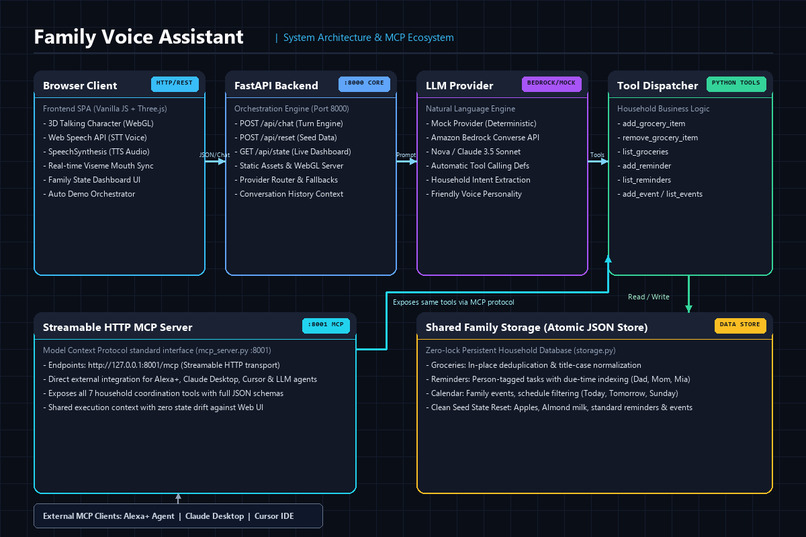This screenshot has height=537, width=806.
Task: Click the Model Context Protocol standard interface subtitle
Action: point(157,350)
